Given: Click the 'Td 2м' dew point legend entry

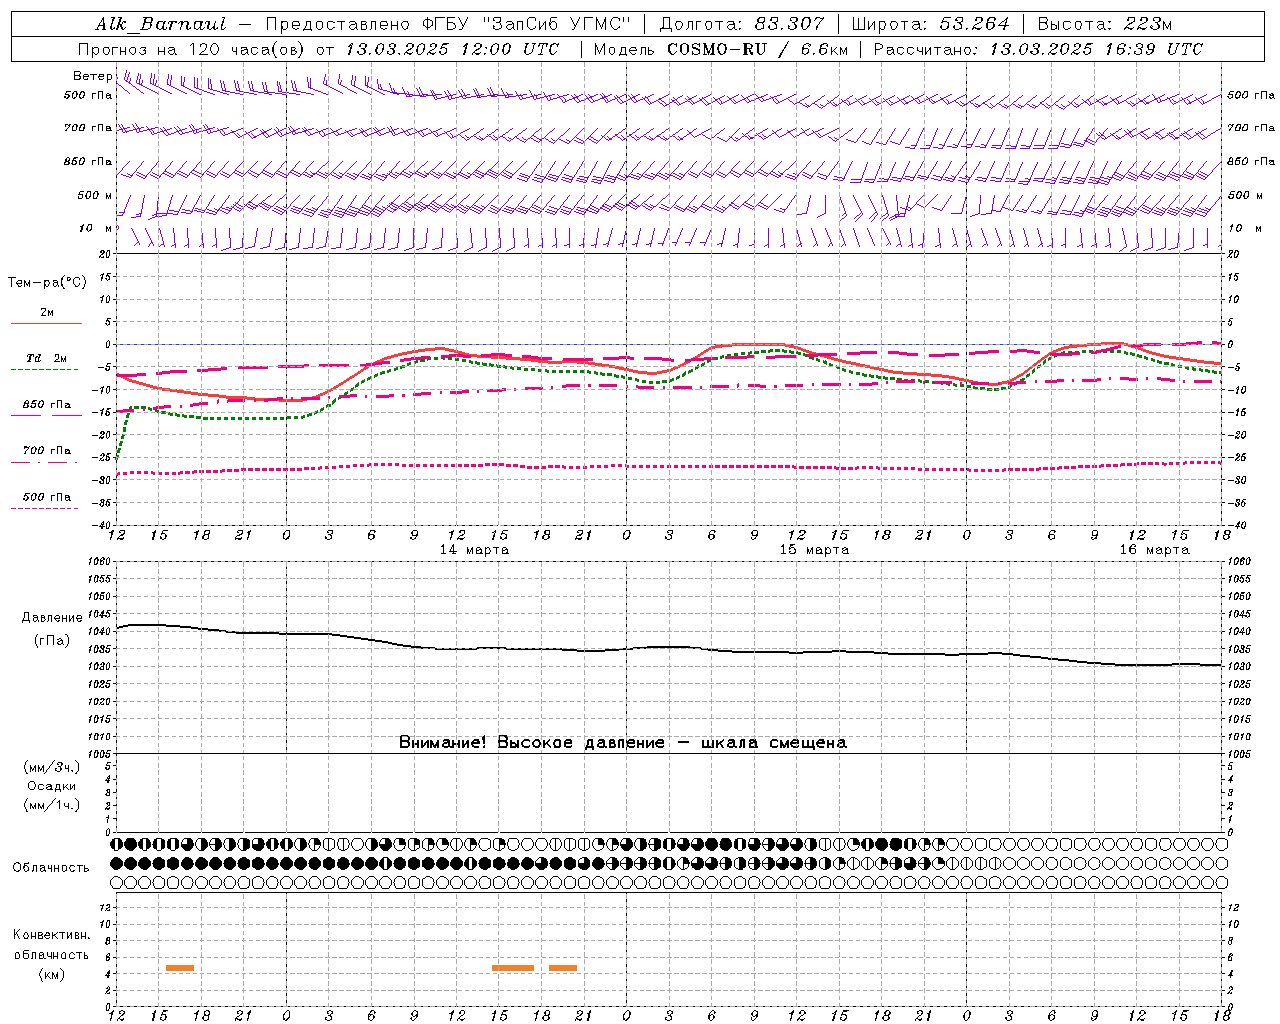Looking at the screenshot, I should 46,358.
